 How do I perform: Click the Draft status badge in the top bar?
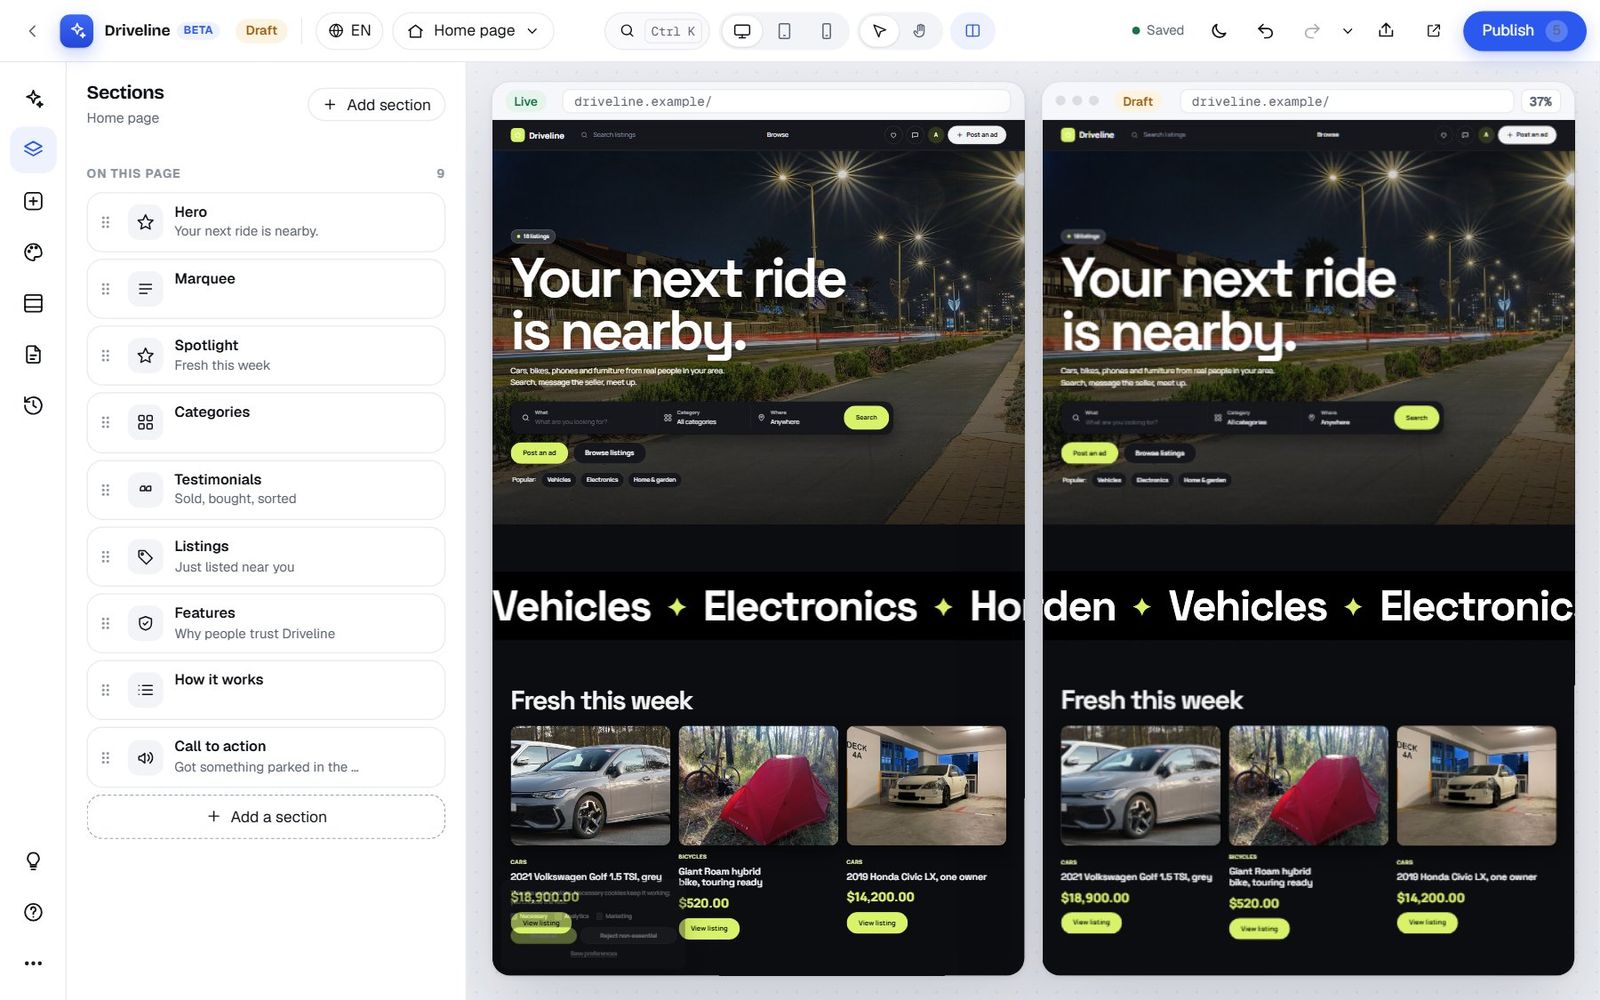pyautogui.click(x=261, y=31)
